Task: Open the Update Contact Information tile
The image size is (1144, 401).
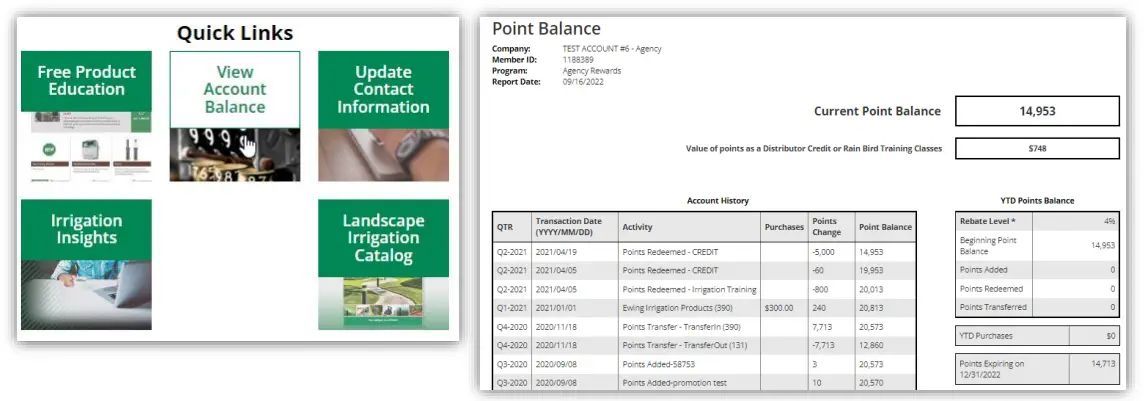Action: point(383,116)
